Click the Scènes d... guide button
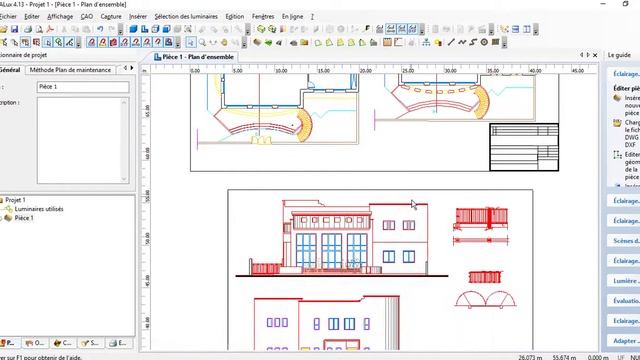 [x=624, y=241]
